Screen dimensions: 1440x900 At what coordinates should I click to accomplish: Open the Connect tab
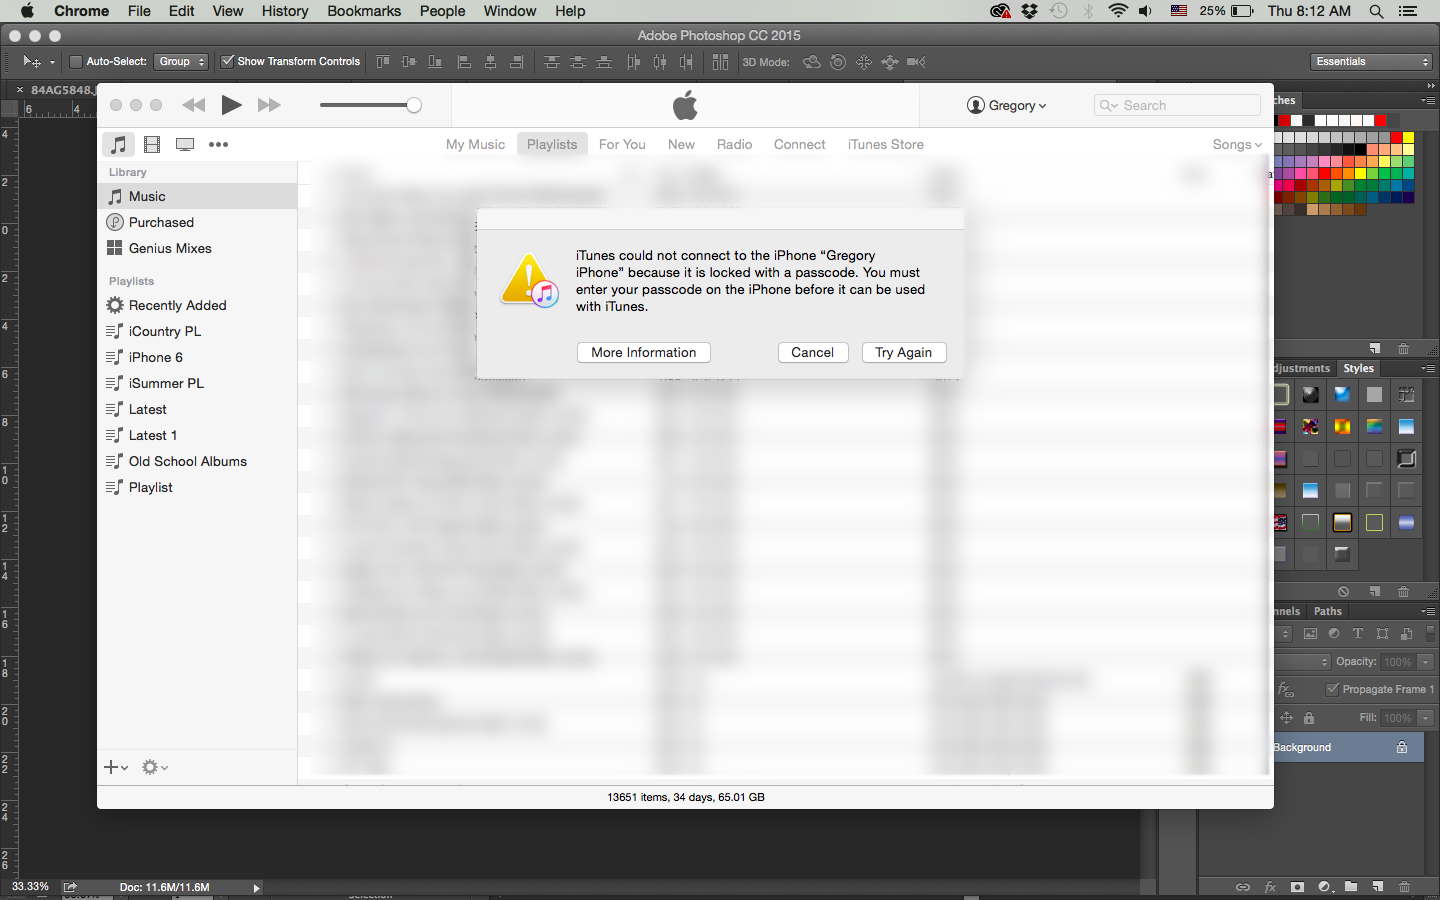point(799,144)
